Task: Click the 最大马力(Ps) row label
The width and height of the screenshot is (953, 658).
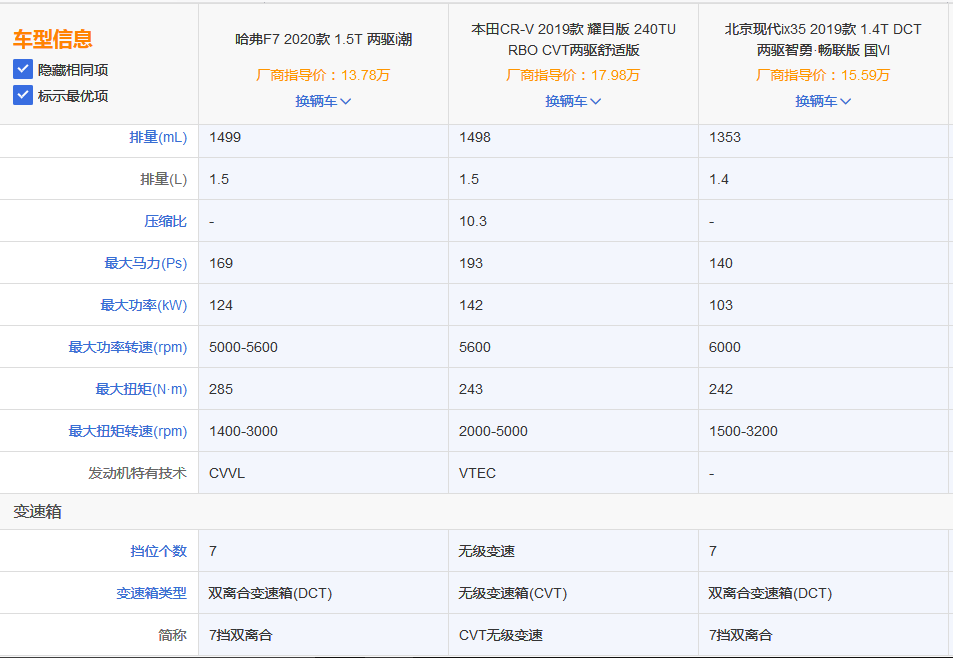Action: (x=146, y=263)
